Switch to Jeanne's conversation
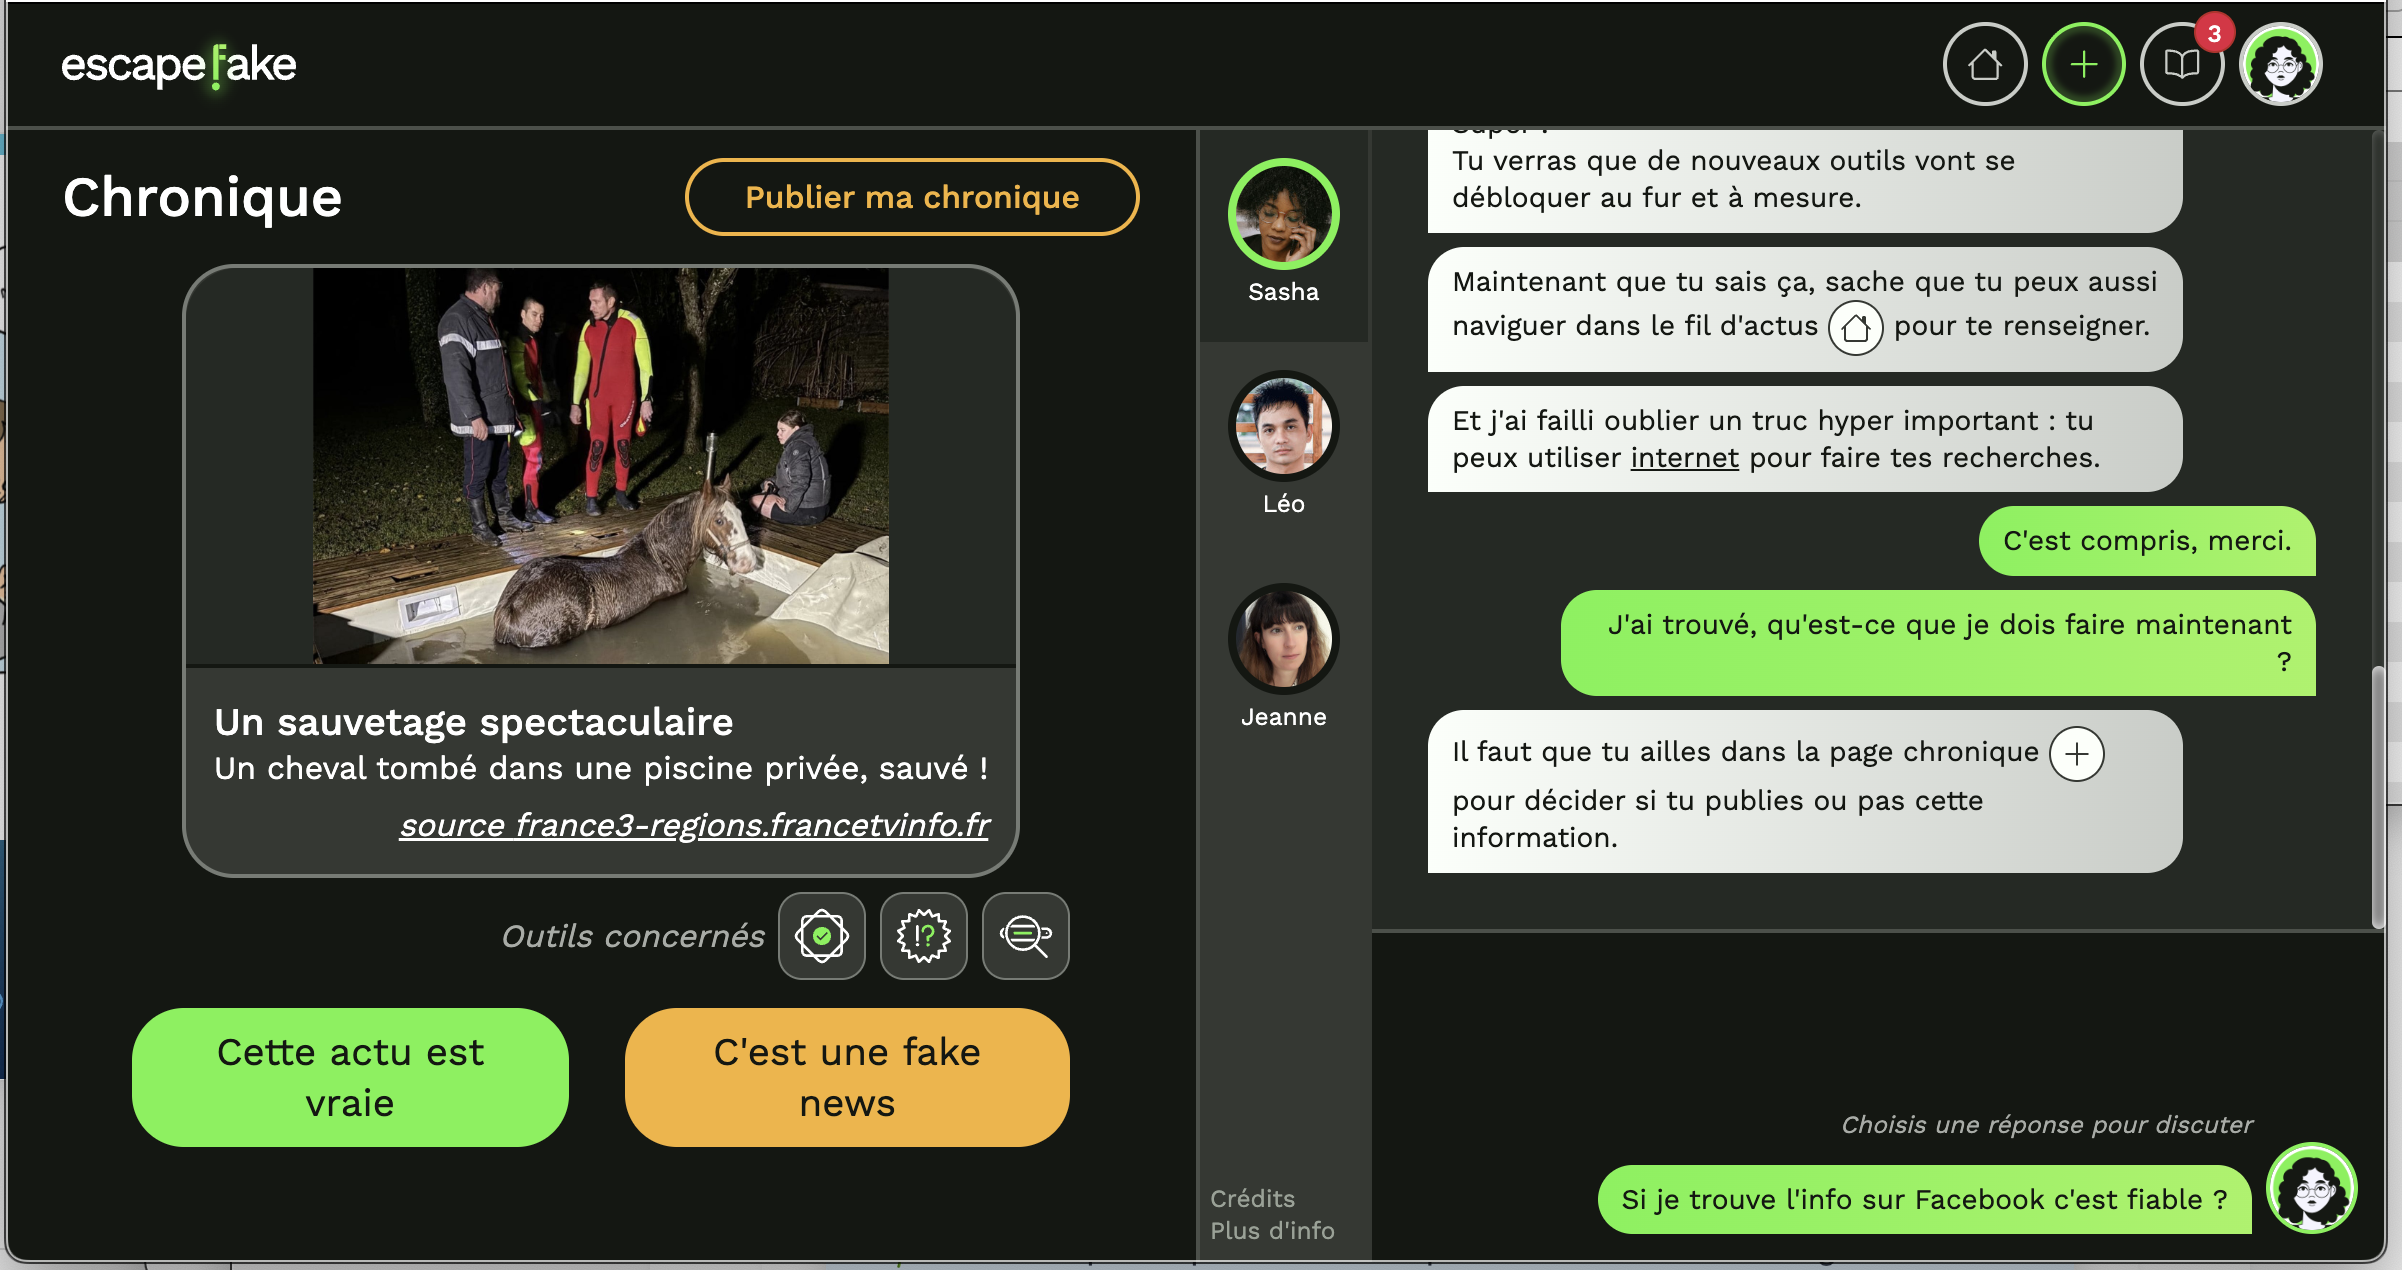This screenshot has width=2402, height=1270. point(1283,657)
